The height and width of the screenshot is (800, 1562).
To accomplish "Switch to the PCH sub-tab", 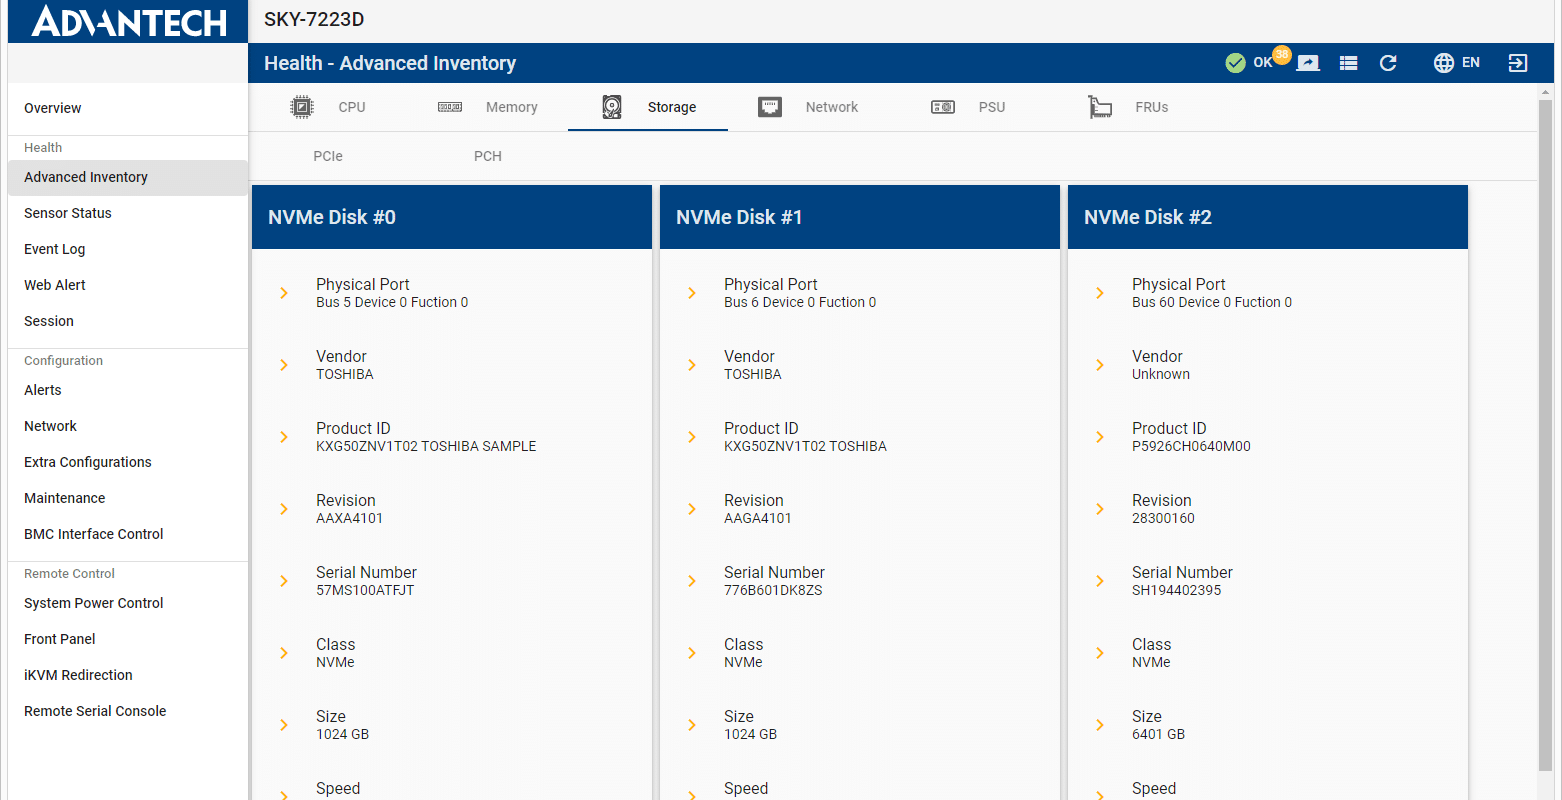I will click(x=488, y=156).
